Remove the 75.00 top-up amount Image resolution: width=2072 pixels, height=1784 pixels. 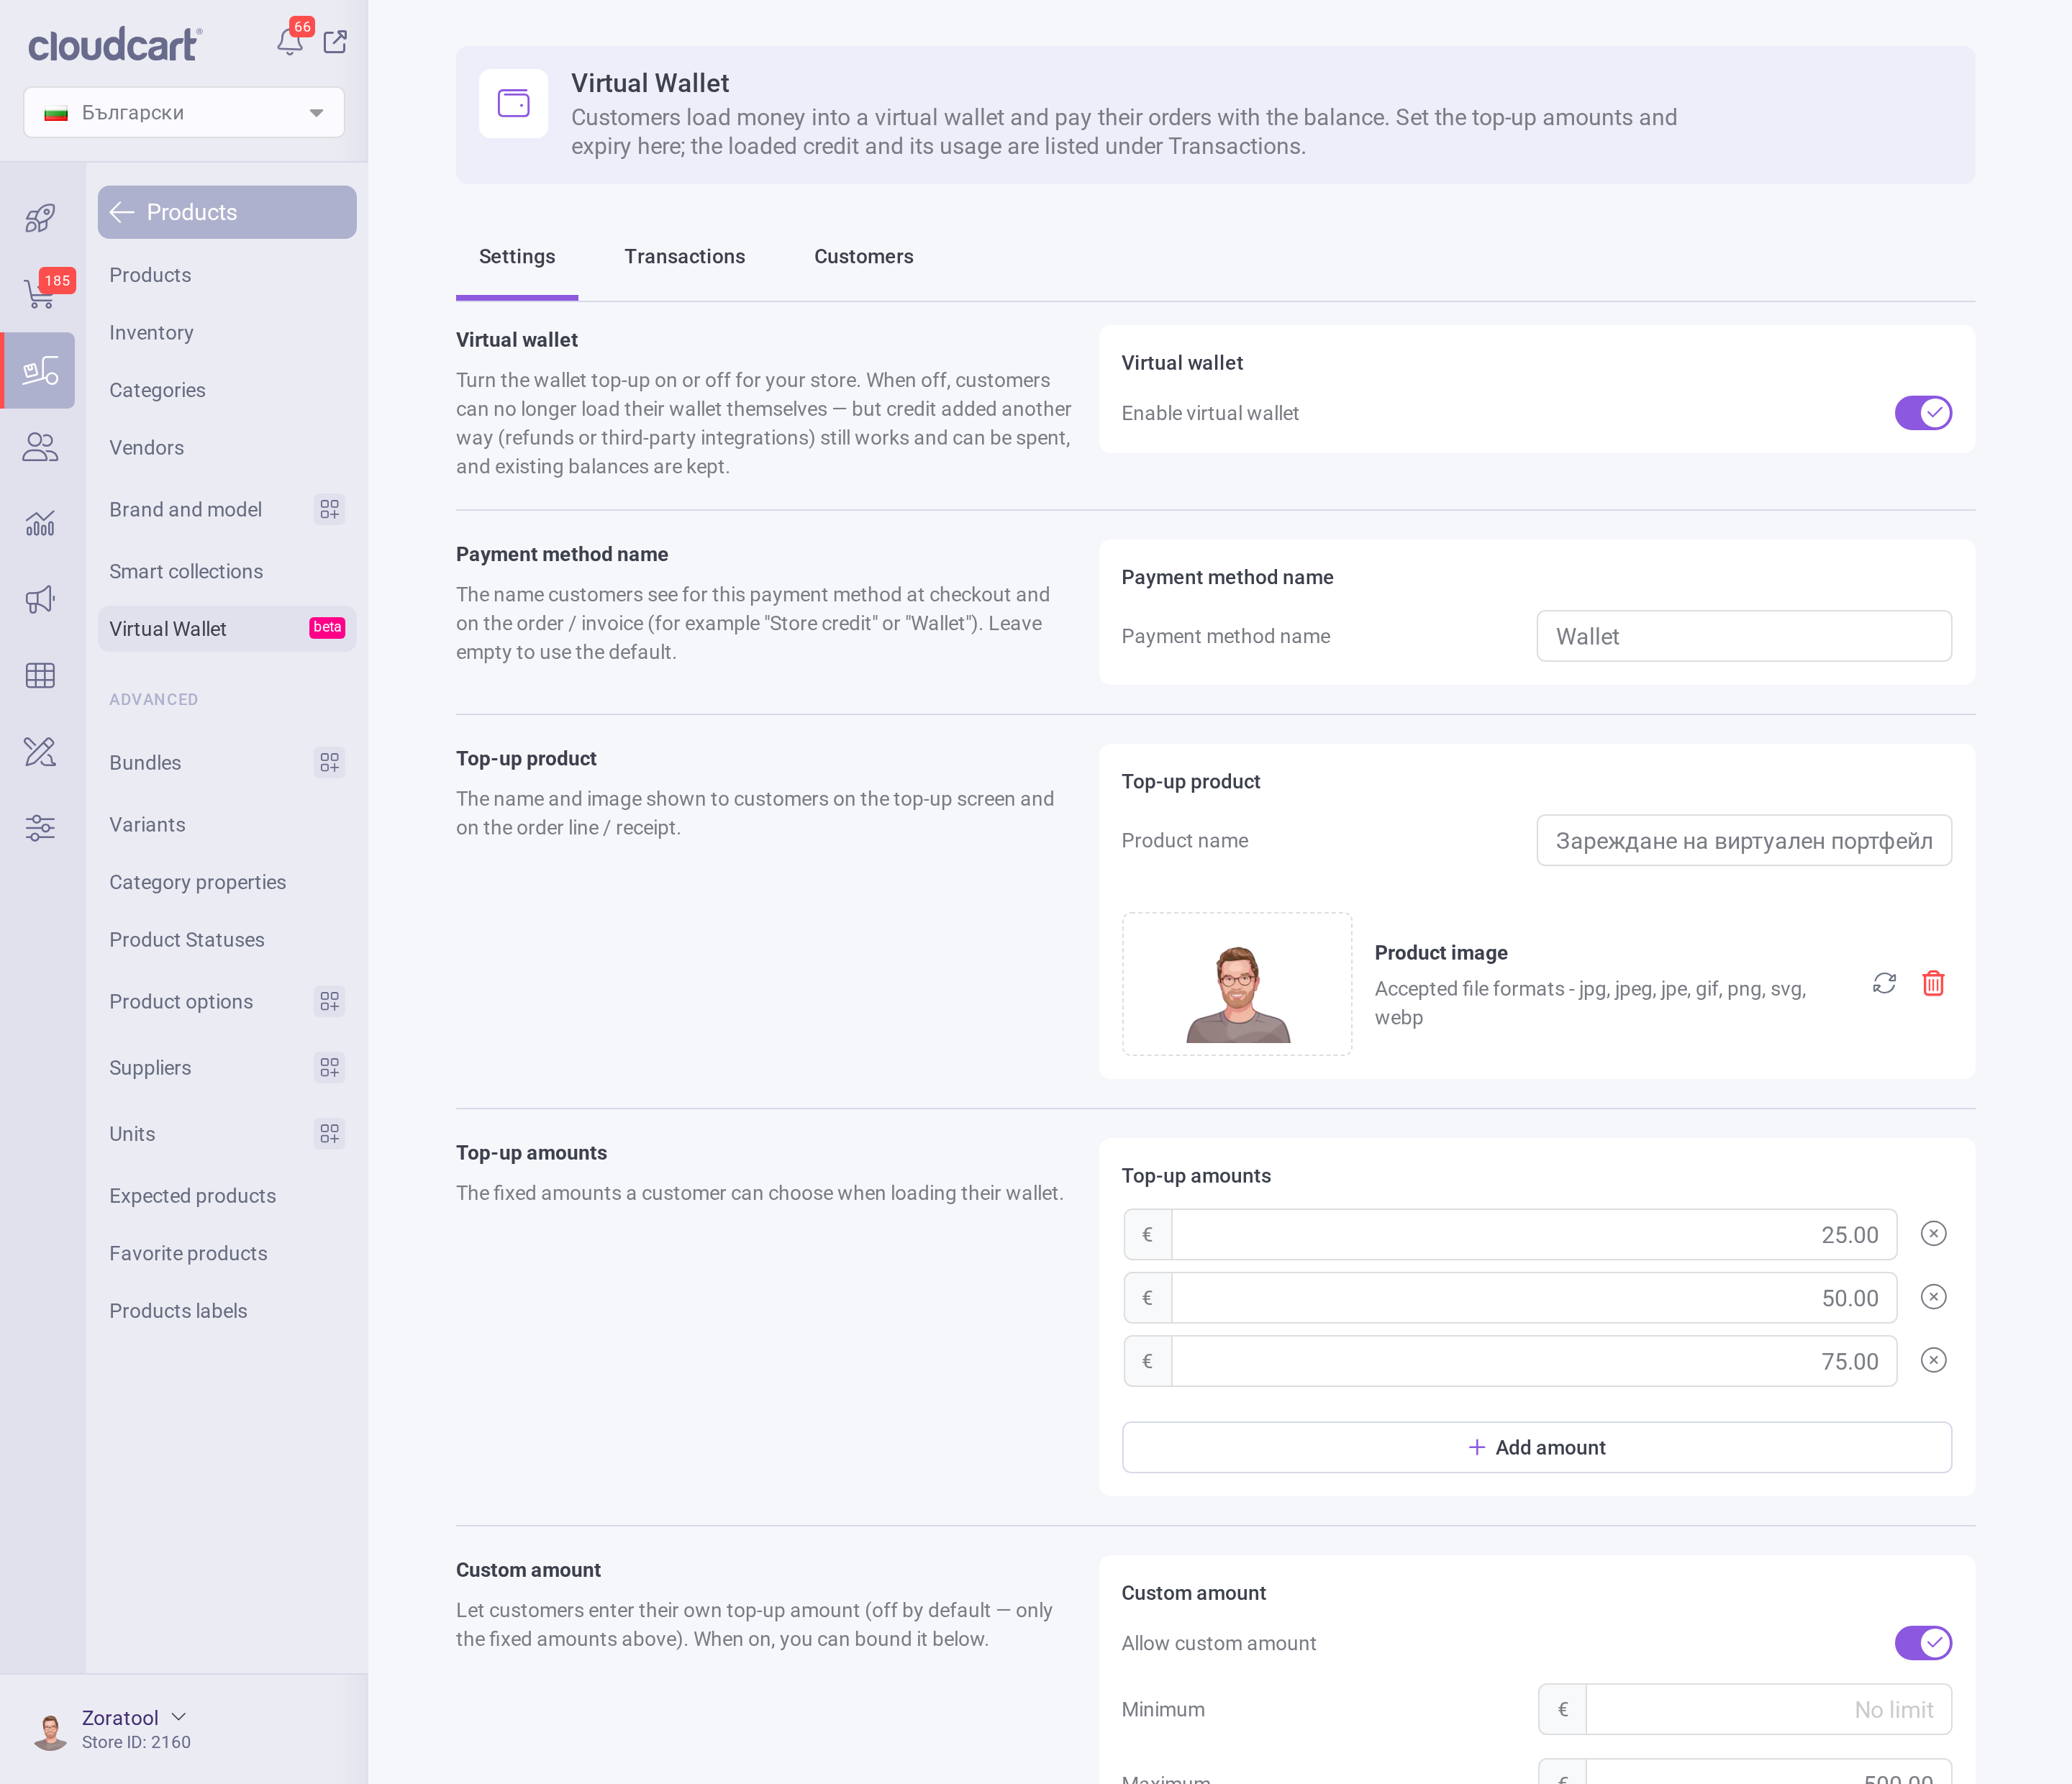[x=1933, y=1360]
